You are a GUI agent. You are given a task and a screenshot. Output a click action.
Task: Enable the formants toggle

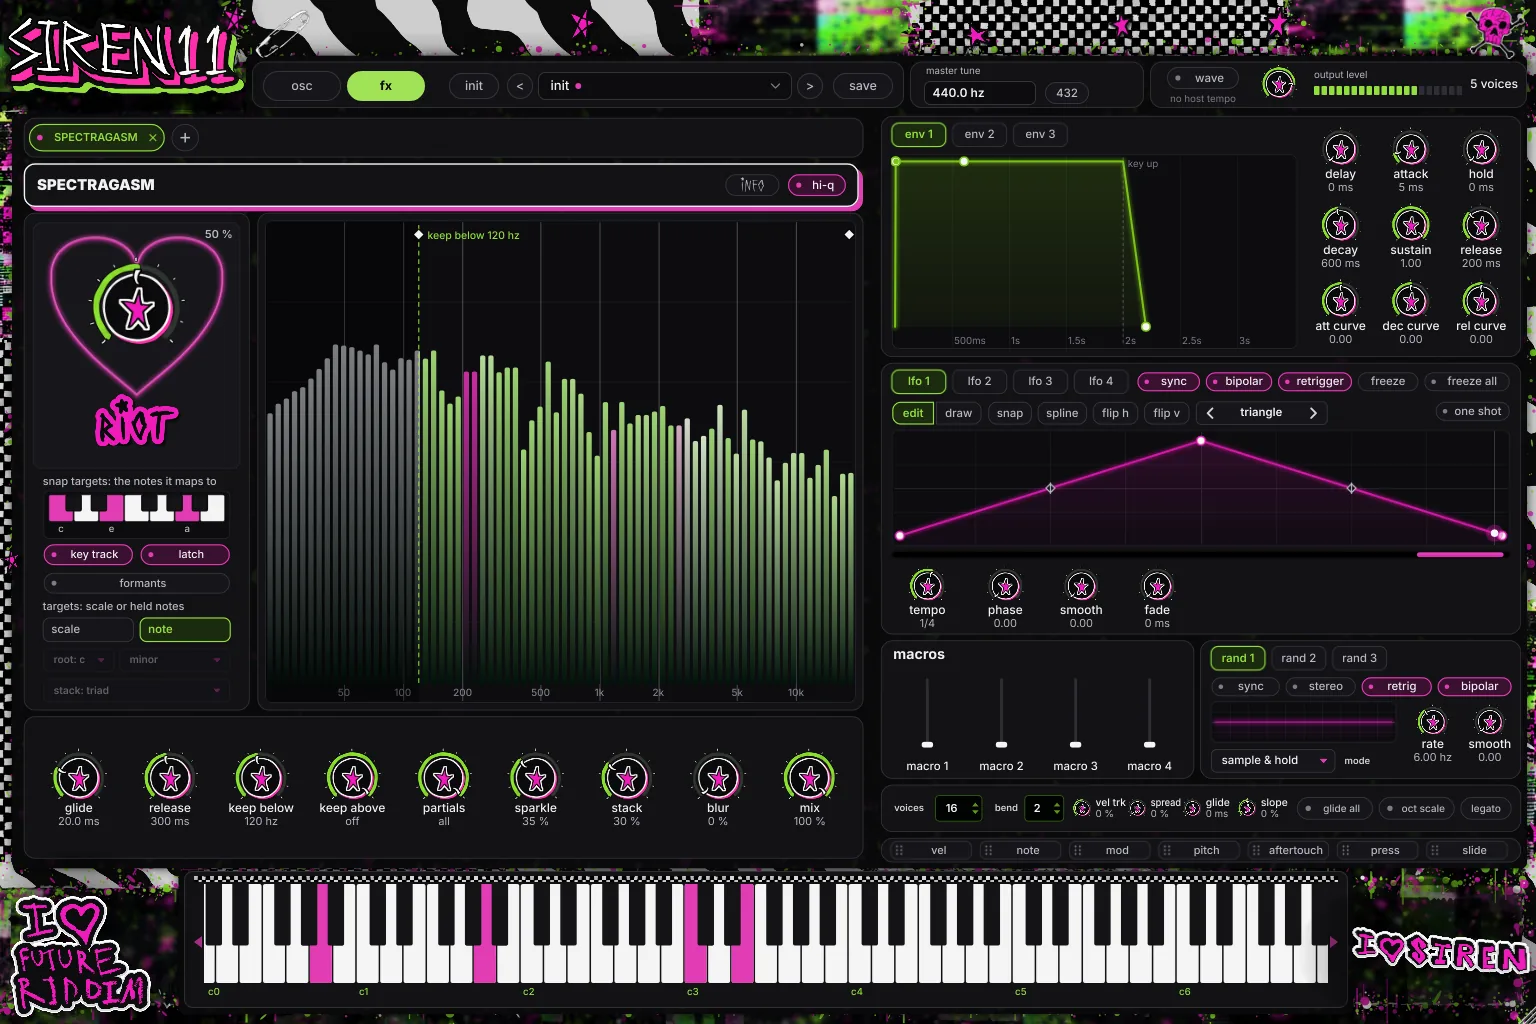pos(137,583)
